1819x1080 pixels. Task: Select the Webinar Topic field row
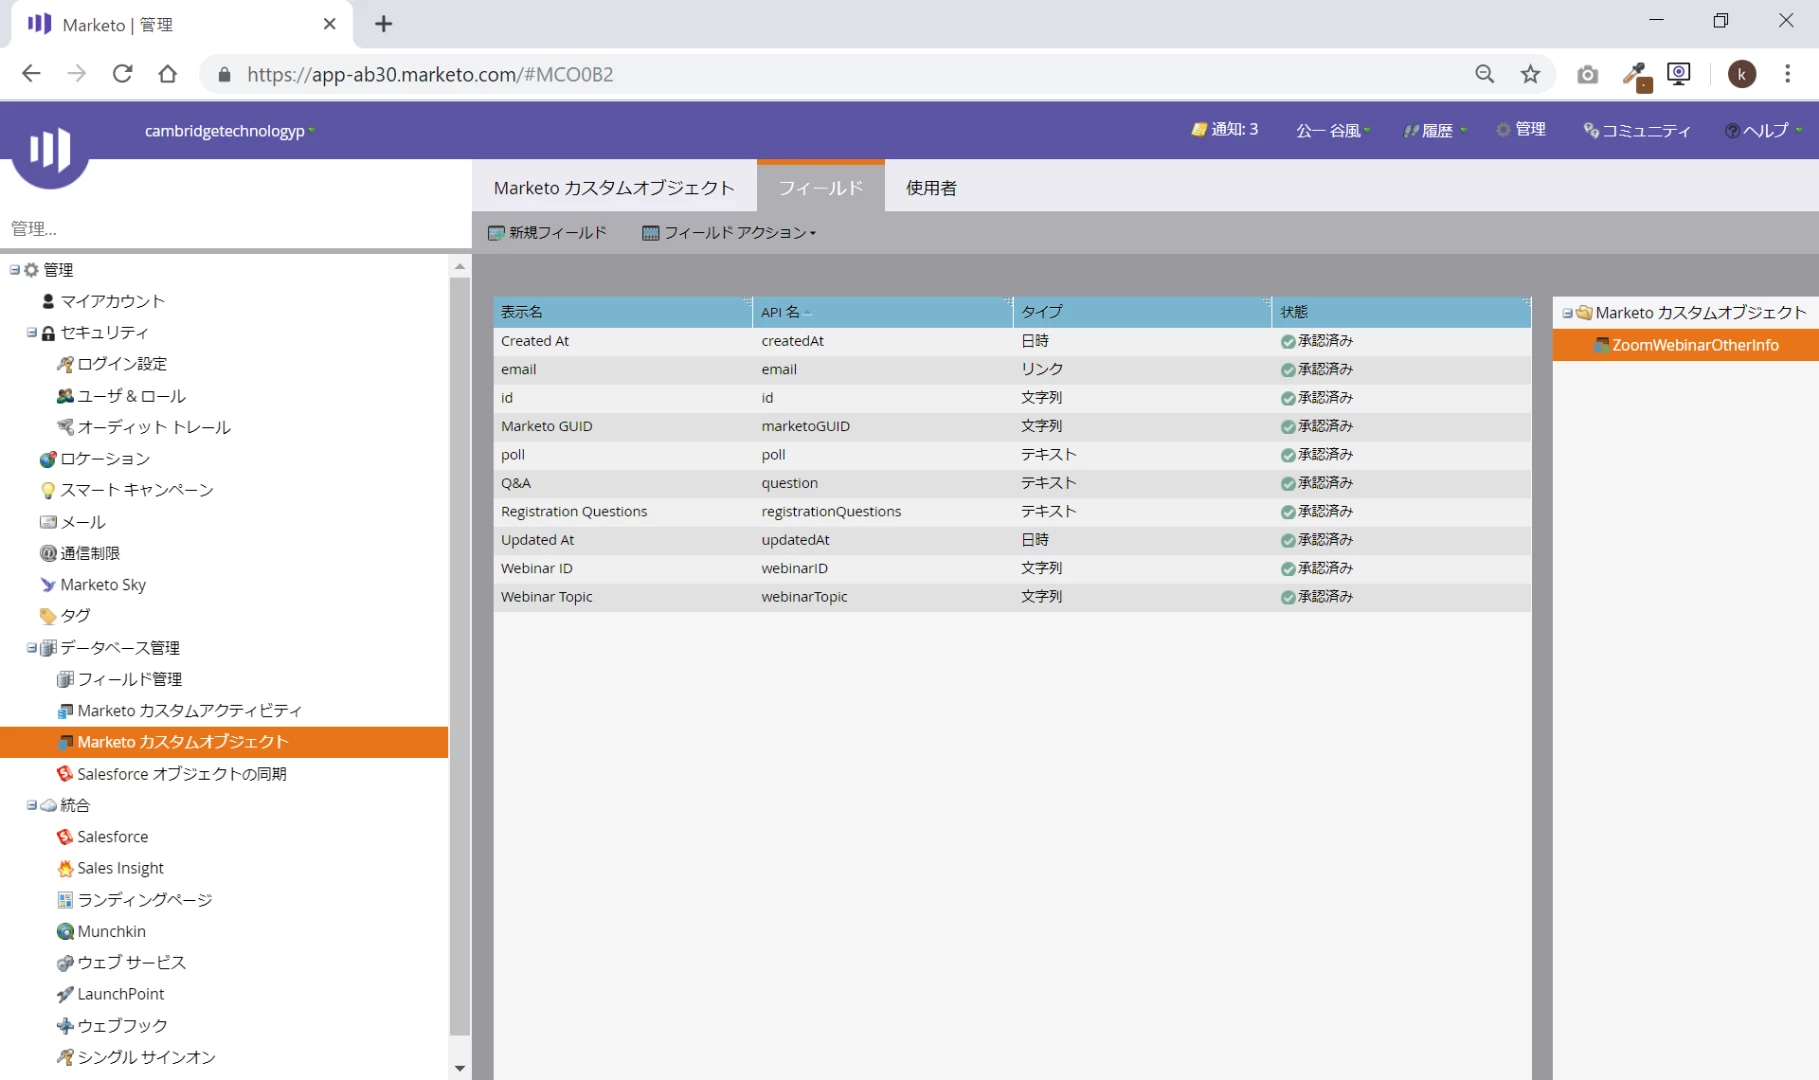point(1012,597)
